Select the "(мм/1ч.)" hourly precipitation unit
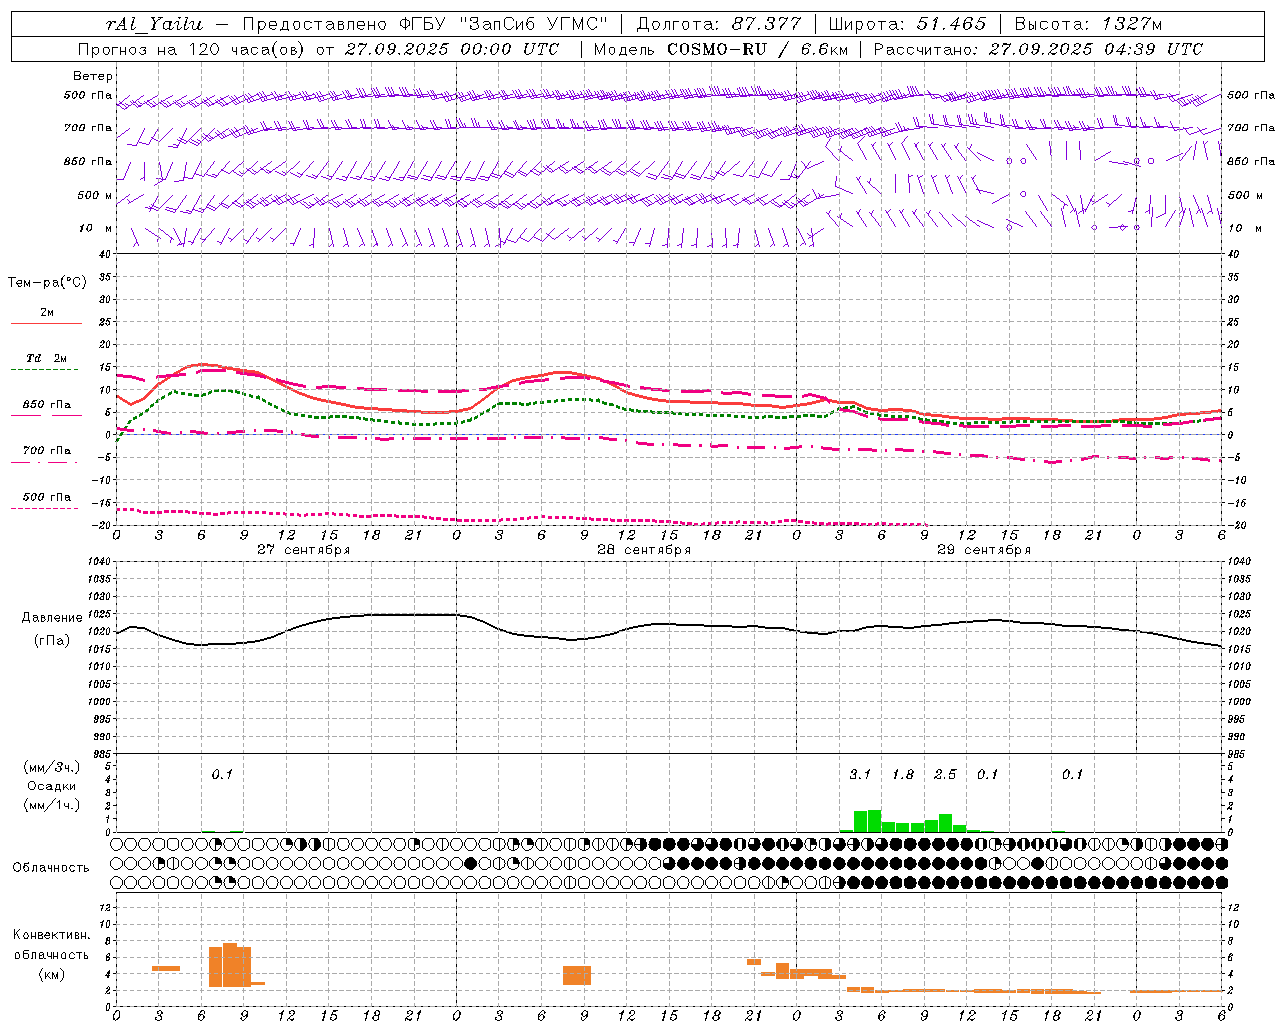The height and width of the screenshot is (1024, 1280). (x=52, y=805)
